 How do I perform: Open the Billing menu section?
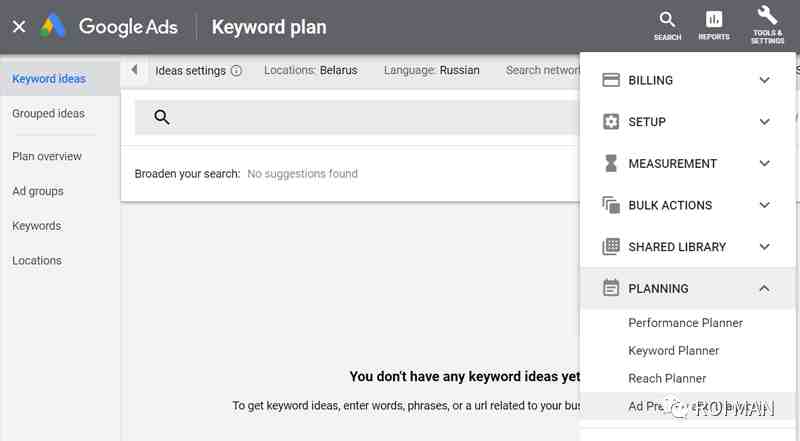[687, 80]
